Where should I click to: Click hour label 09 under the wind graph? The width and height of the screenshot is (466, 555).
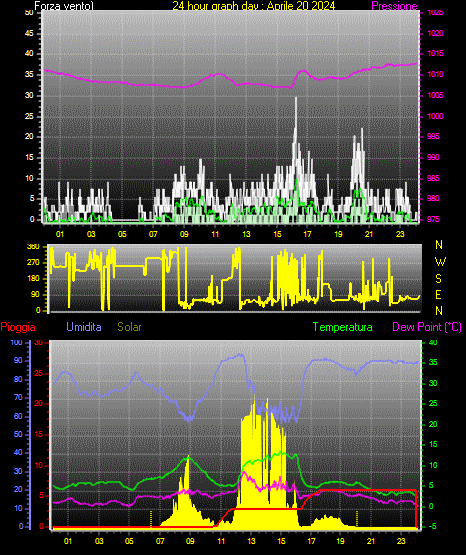coord(184,234)
